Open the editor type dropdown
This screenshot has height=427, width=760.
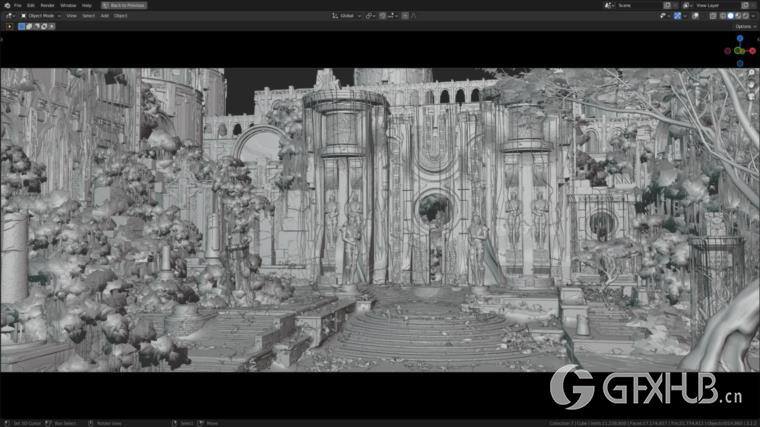coord(10,16)
